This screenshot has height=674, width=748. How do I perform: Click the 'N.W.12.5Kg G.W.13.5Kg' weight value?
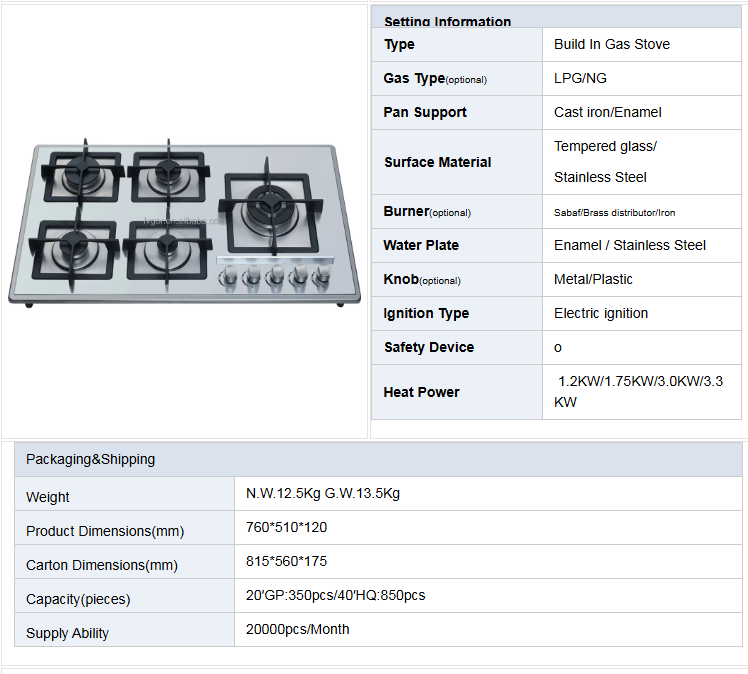[x=323, y=493]
